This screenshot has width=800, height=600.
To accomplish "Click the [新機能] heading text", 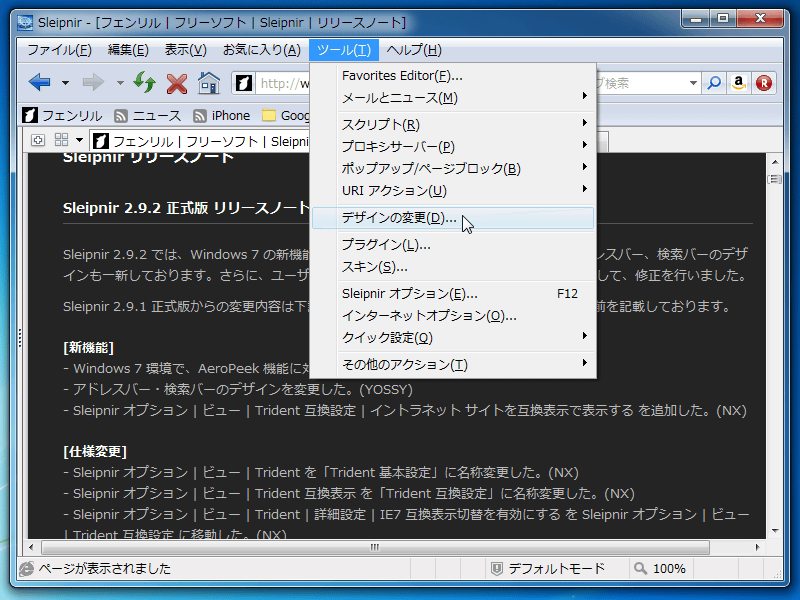I will pos(88,348).
